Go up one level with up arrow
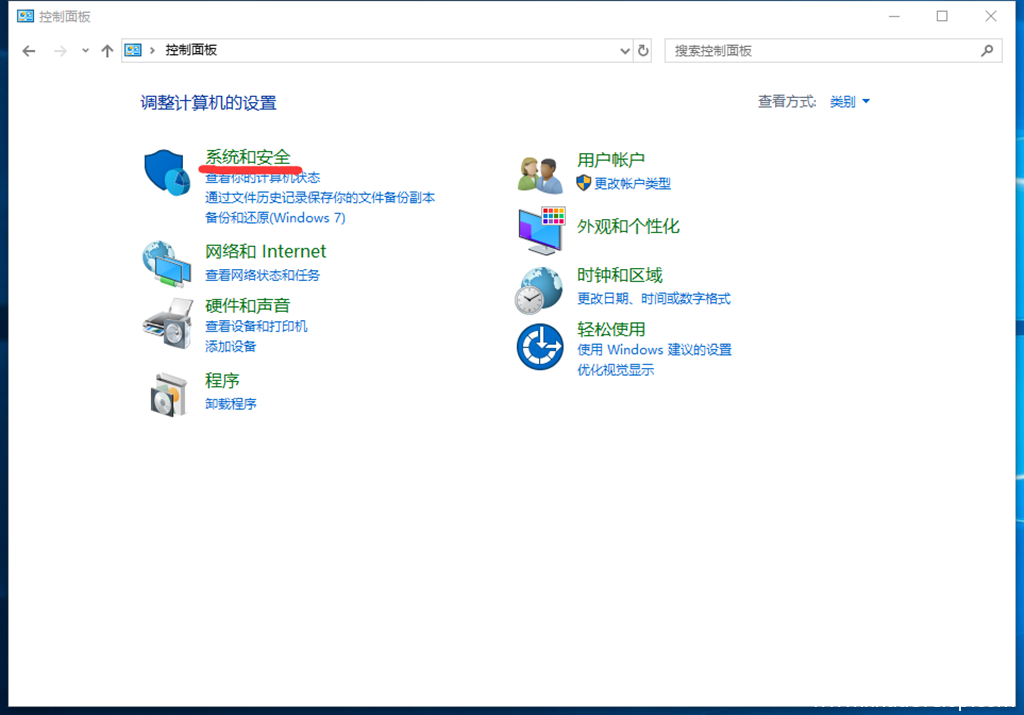The image size is (1024, 715). click(x=107, y=50)
